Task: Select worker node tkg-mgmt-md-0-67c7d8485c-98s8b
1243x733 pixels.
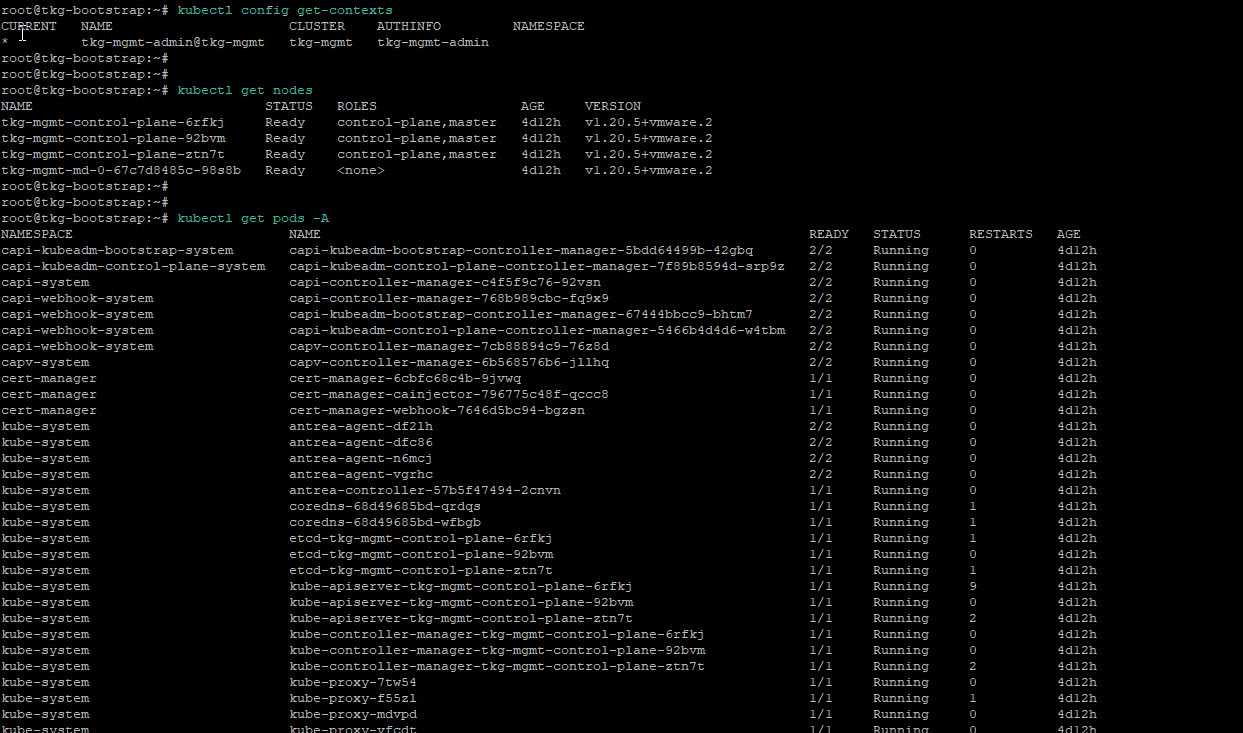Action: (121, 170)
